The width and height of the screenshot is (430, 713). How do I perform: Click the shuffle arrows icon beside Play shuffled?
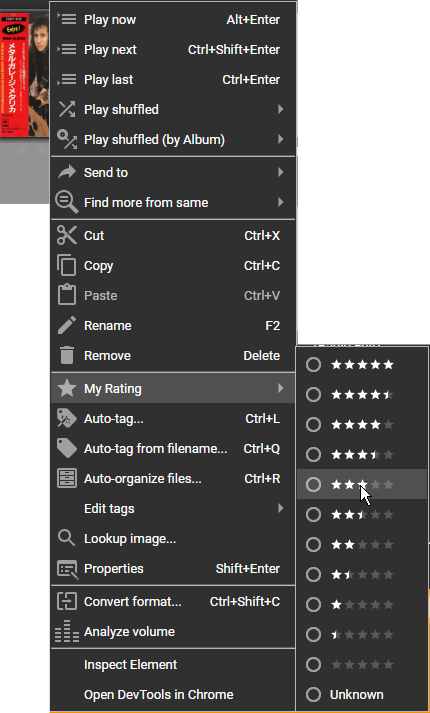(67, 110)
